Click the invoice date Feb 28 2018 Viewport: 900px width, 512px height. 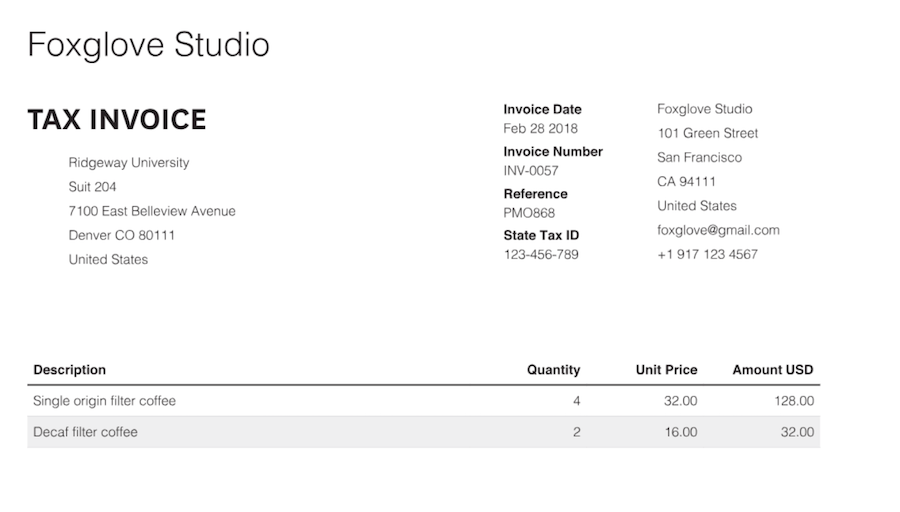pyautogui.click(x=540, y=129)
